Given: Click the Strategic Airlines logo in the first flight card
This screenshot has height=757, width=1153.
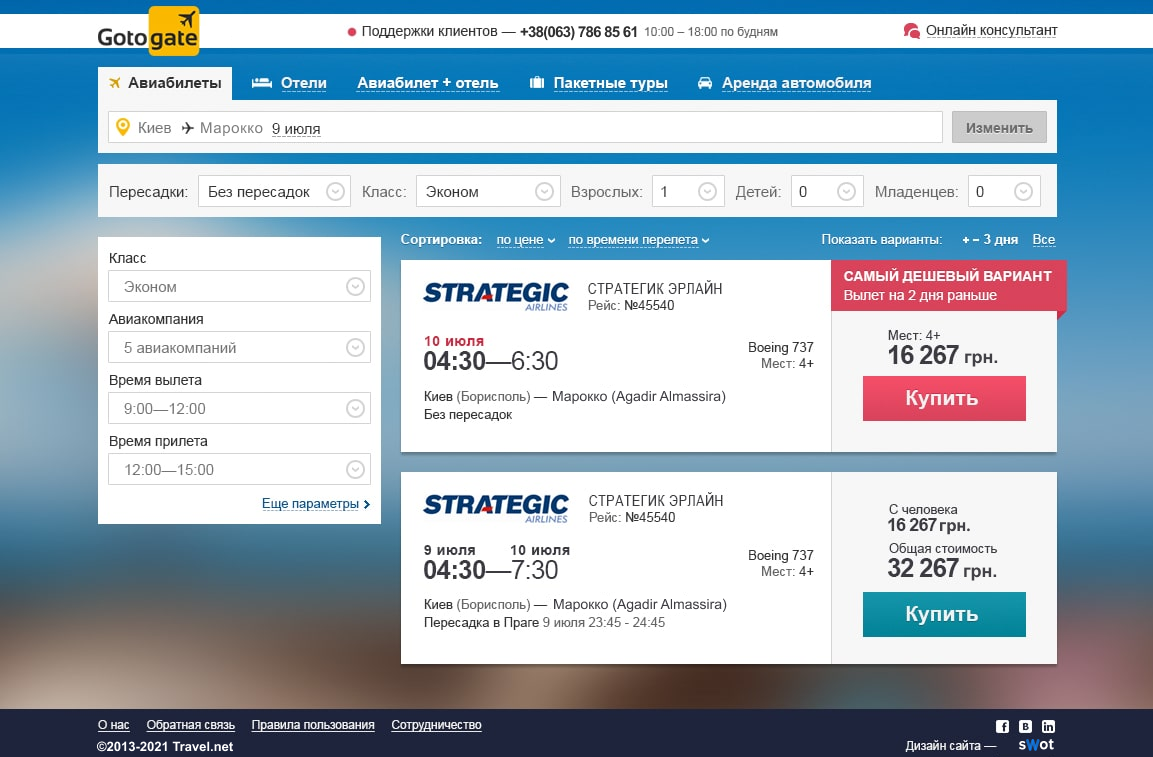Looking at the screenshot, I should (x=496, y=296).
